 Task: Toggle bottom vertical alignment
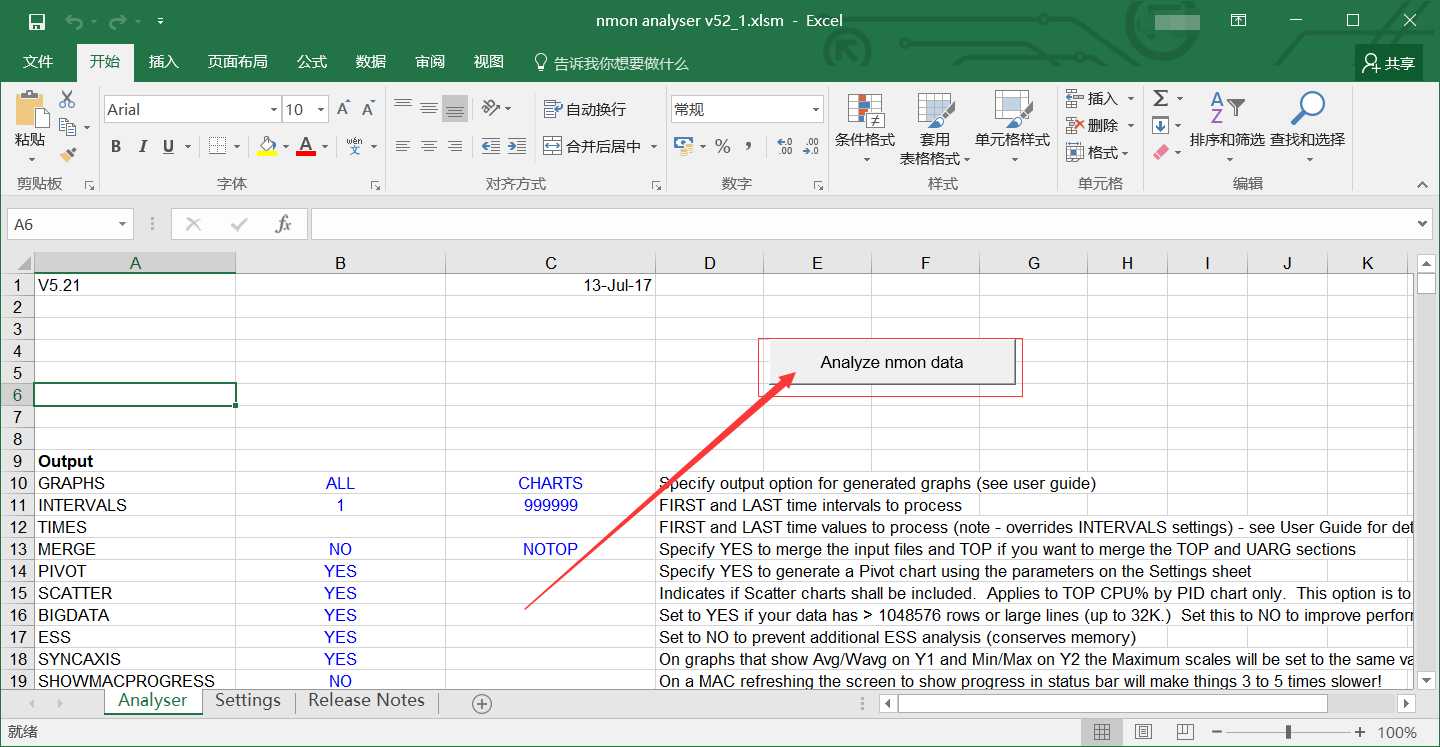click(x=455, y=109)
